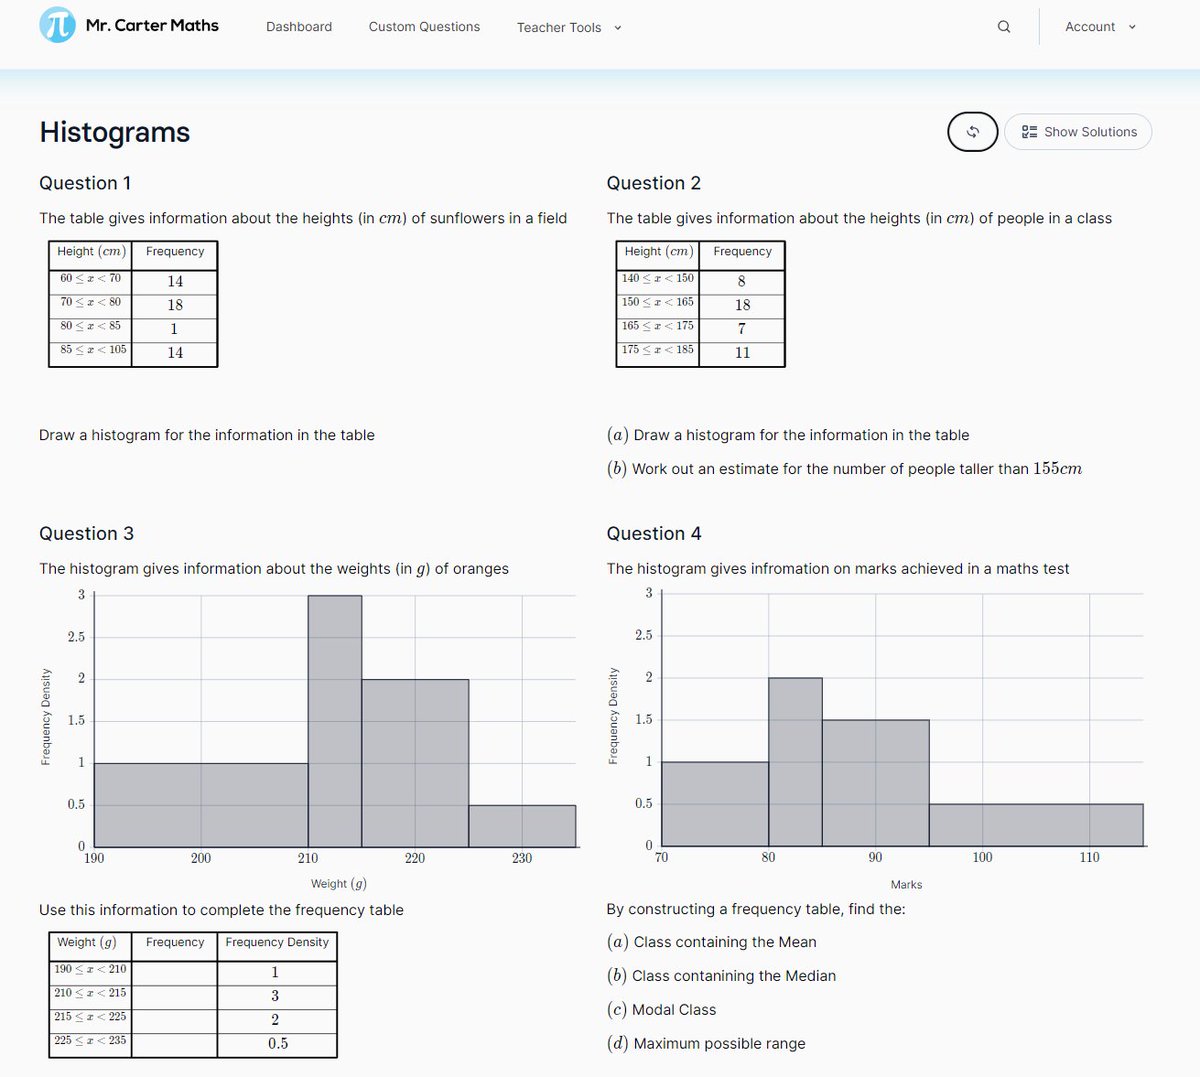Click the 85 ≤ x < 105 row label
The width and height of the screenshot is (1200, 1077).
pos(92,350)
